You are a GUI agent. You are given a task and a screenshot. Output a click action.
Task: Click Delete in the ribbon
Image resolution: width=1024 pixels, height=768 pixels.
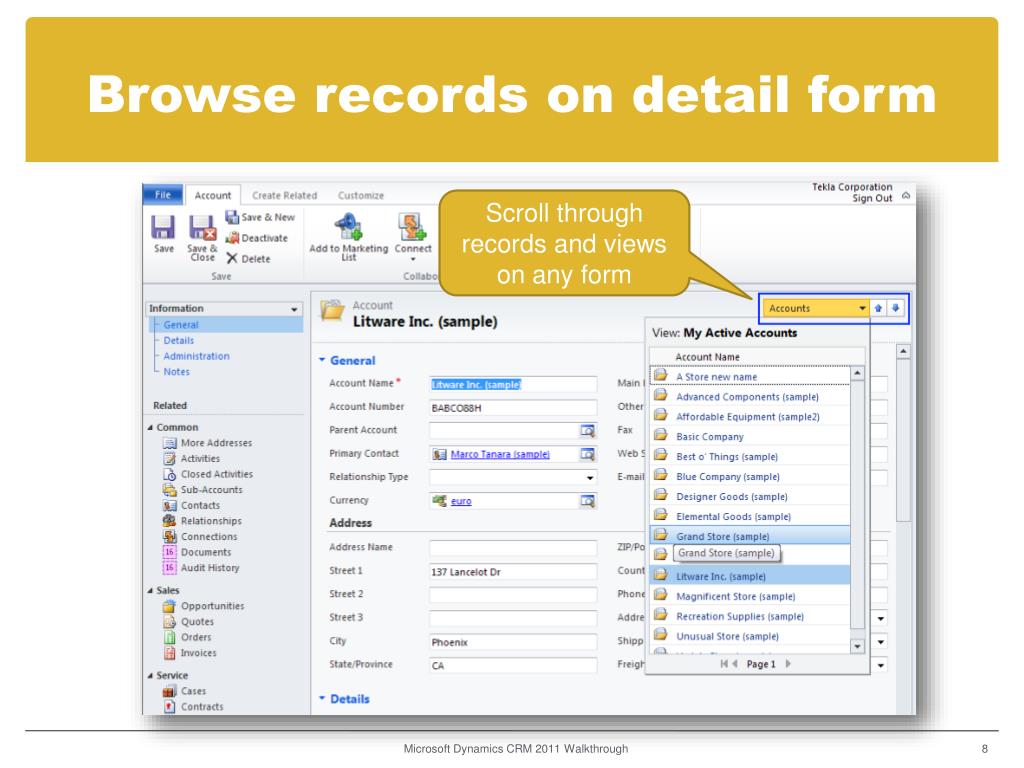click(x=248, y=259)
